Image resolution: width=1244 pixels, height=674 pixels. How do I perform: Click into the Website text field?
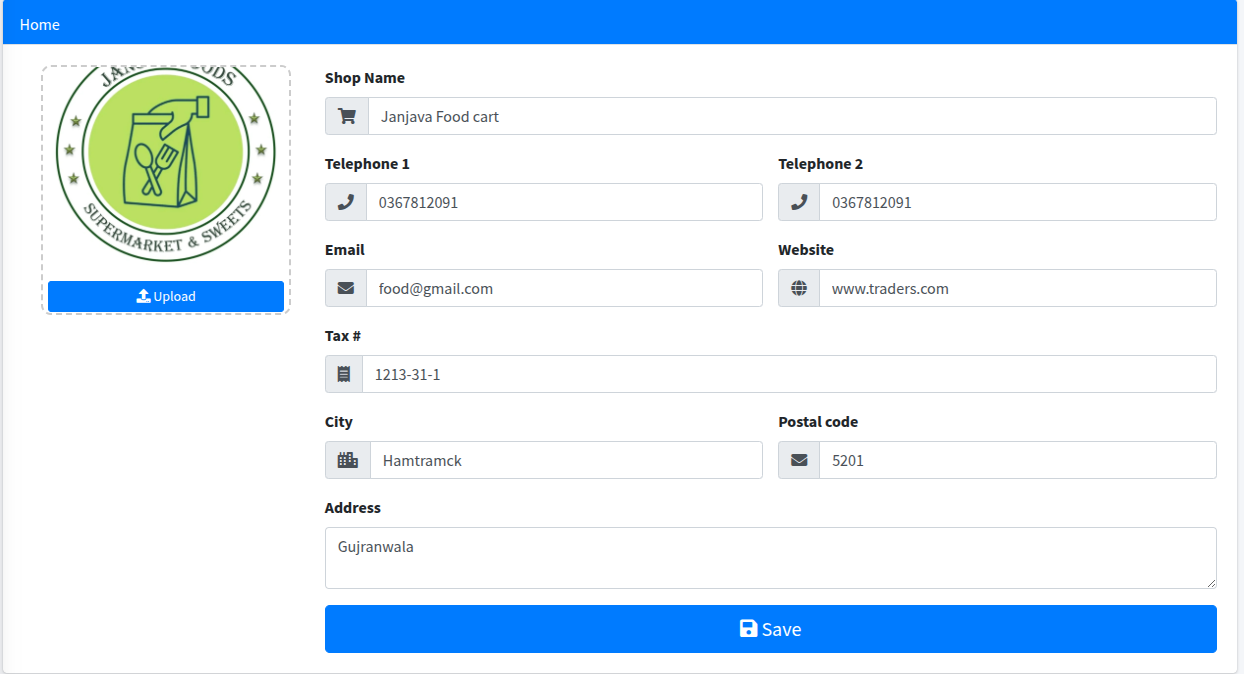click(x=1017, y=288)
